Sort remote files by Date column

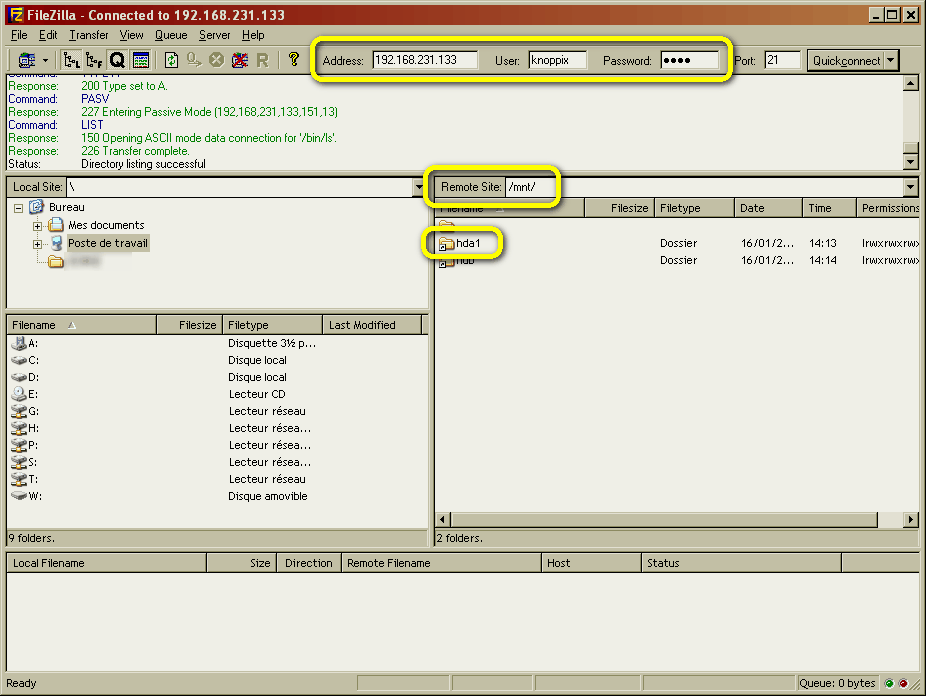(x=768, y=208)
